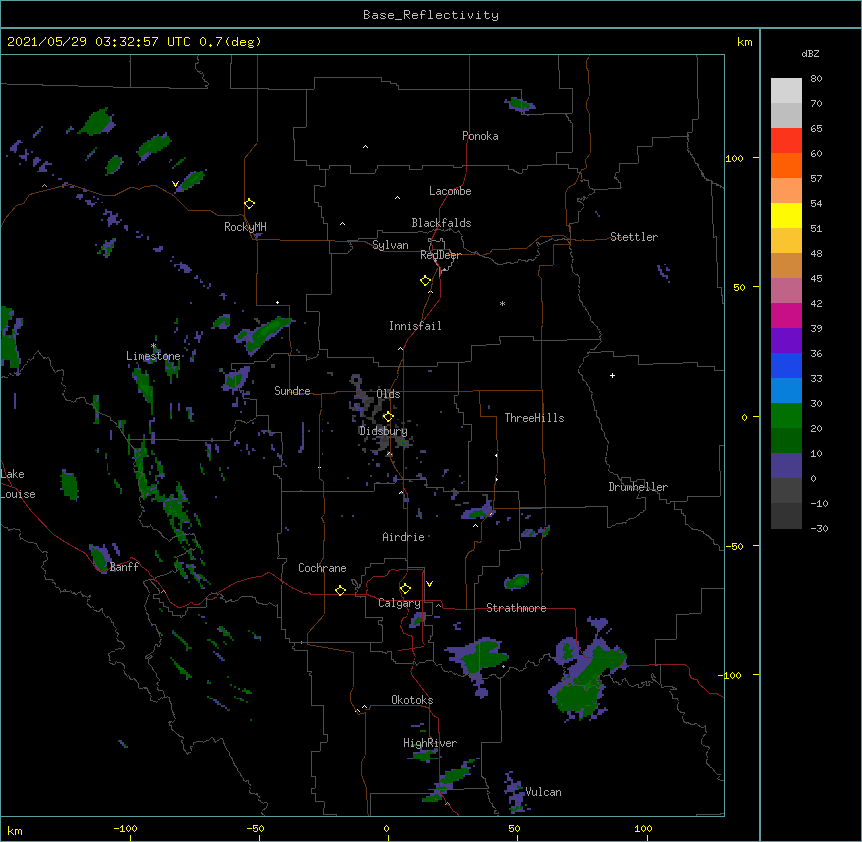Click the Banff label
Viewport: 862px width, 842px height.
click(124, 567)
